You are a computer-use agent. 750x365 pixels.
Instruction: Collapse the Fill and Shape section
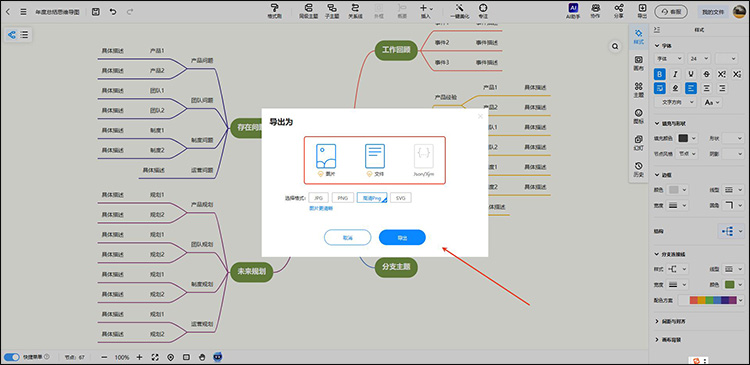click(x=657, y=123)
